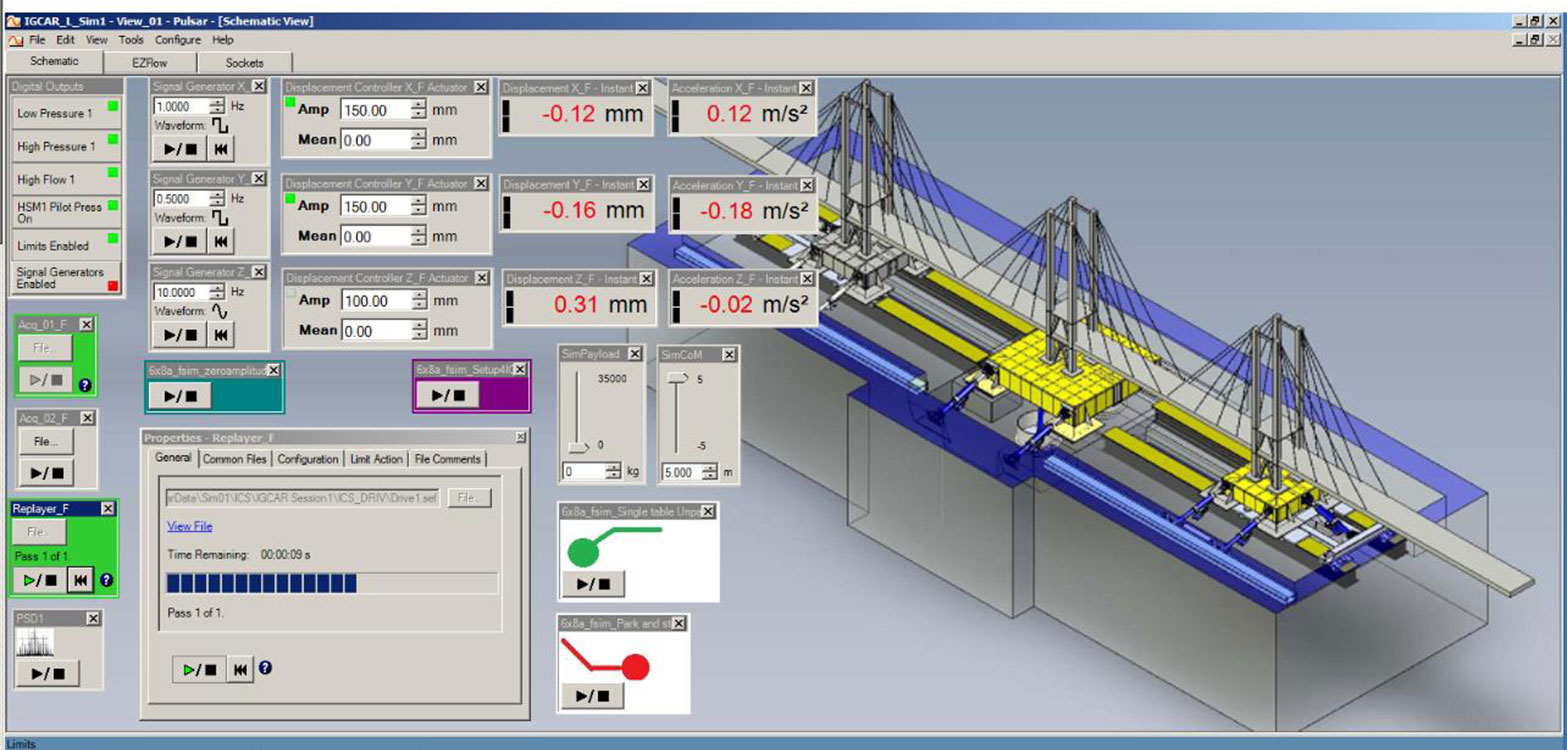1567x750 pixels.
Task: Increase Displacement Controller X_F Amp value spinner
Action: (x=419, y=105)
